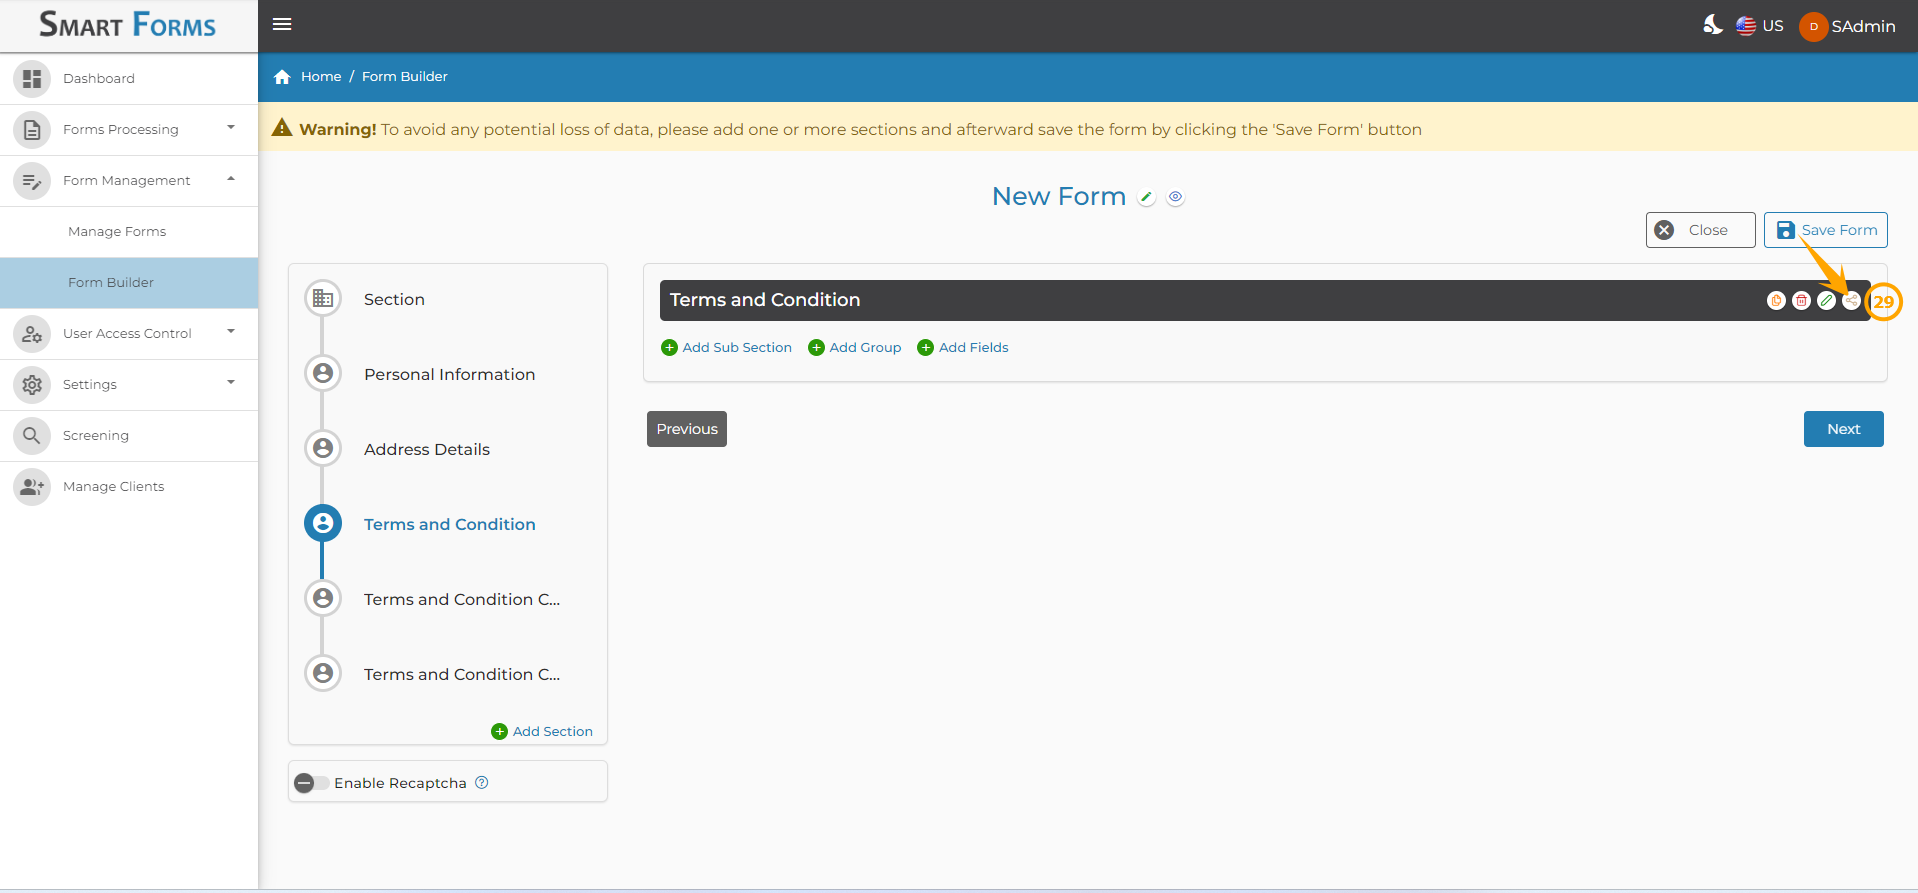Select Form Builder submenu item
Screen dimensions: 1918x893
129,283
